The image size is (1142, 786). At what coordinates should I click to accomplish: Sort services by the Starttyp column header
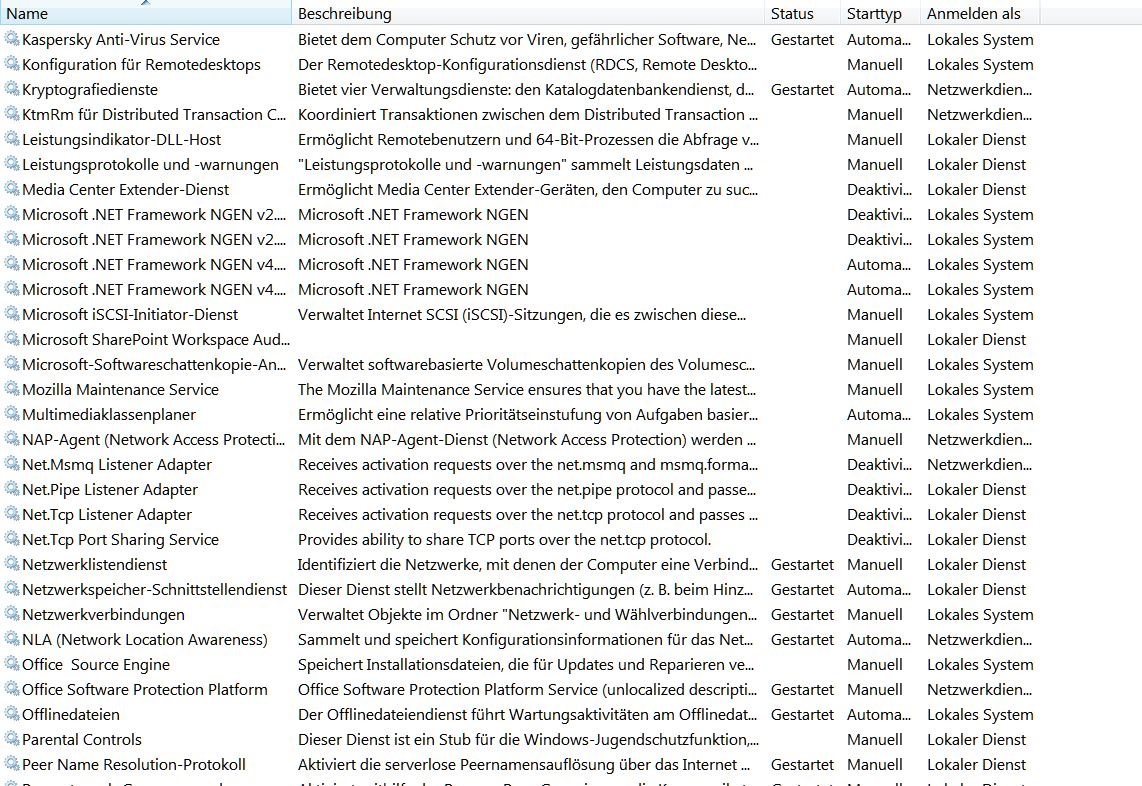click(881, 13)
